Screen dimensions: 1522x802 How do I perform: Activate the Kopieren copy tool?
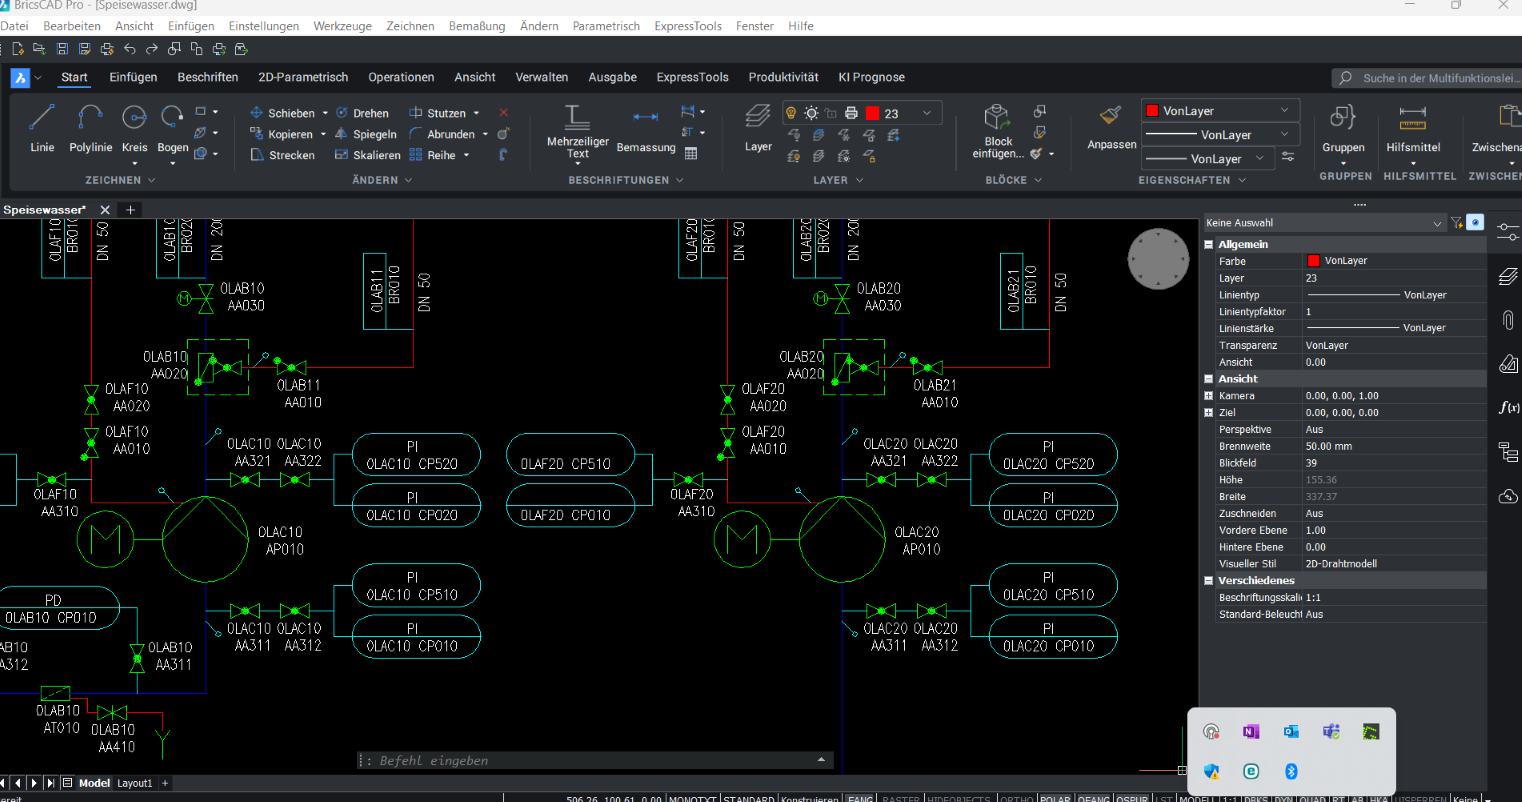click(x=282, y=134)
